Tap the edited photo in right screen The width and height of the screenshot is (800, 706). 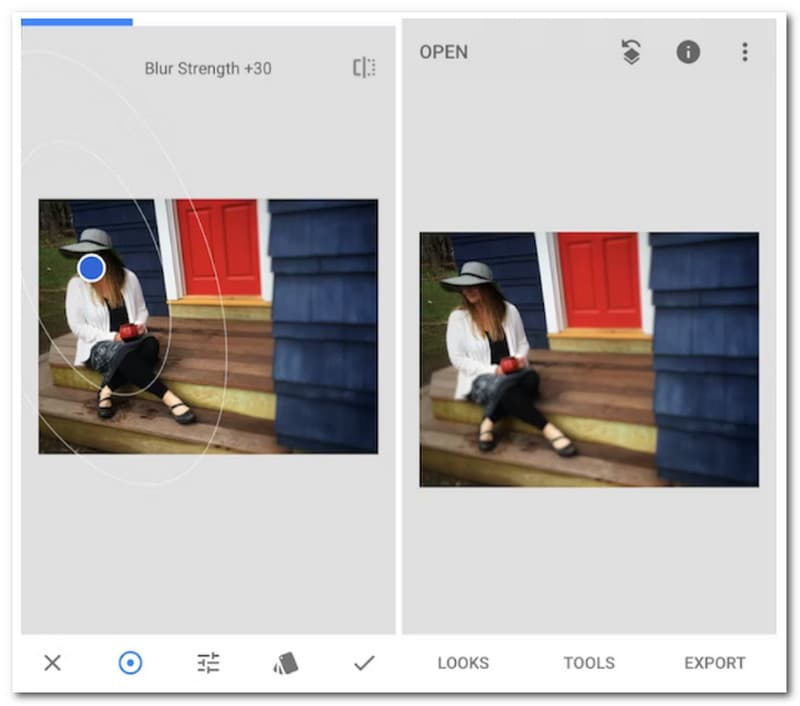(x=589, y=360)
